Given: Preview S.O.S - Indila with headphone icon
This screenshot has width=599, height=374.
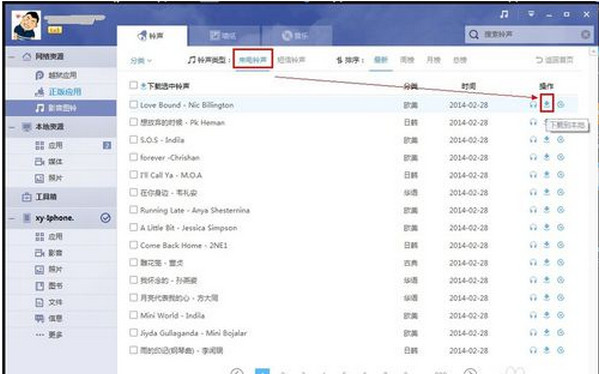Looking at the screenshot, I should 533,140.
